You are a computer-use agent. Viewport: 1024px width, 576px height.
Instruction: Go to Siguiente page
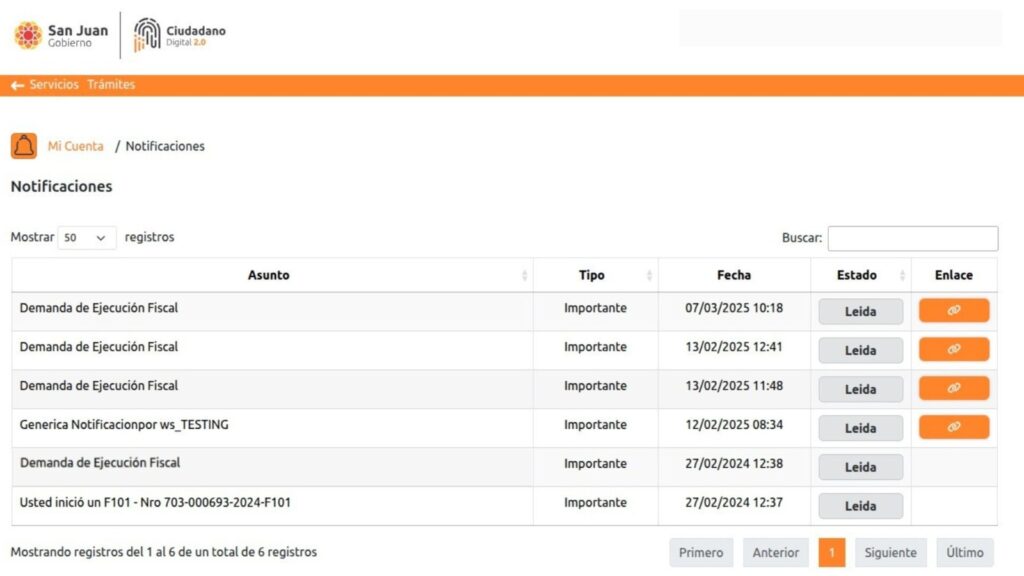pos(890,552)
